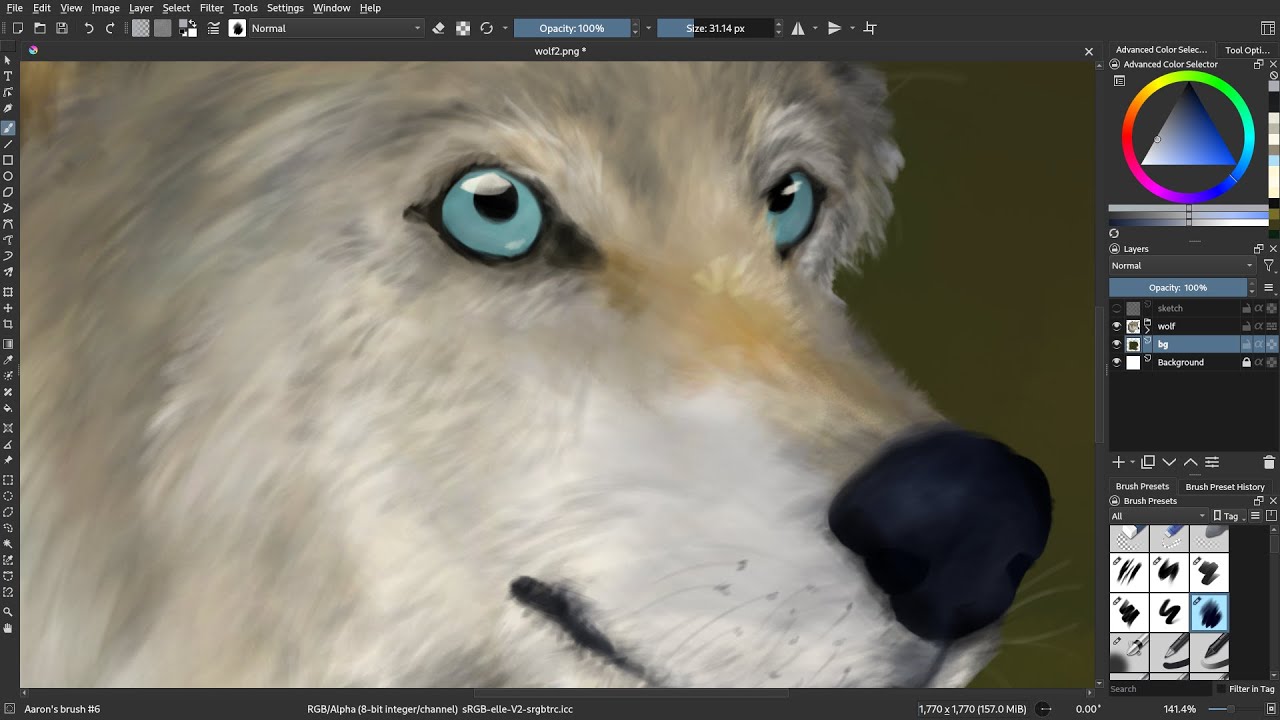
Task: Toggle eraser mode in toolbar
Action: [438, 28]
